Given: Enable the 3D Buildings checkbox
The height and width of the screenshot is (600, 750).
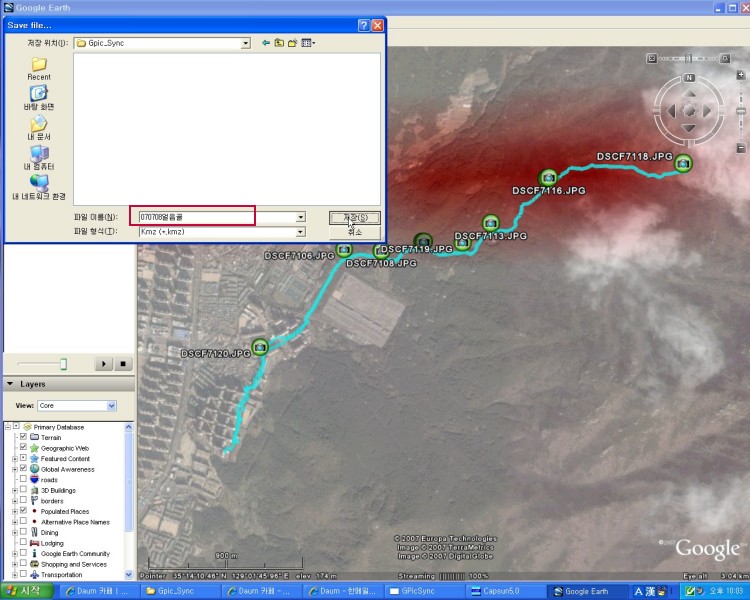Looking at the screenshot, I should pos(23,489).
